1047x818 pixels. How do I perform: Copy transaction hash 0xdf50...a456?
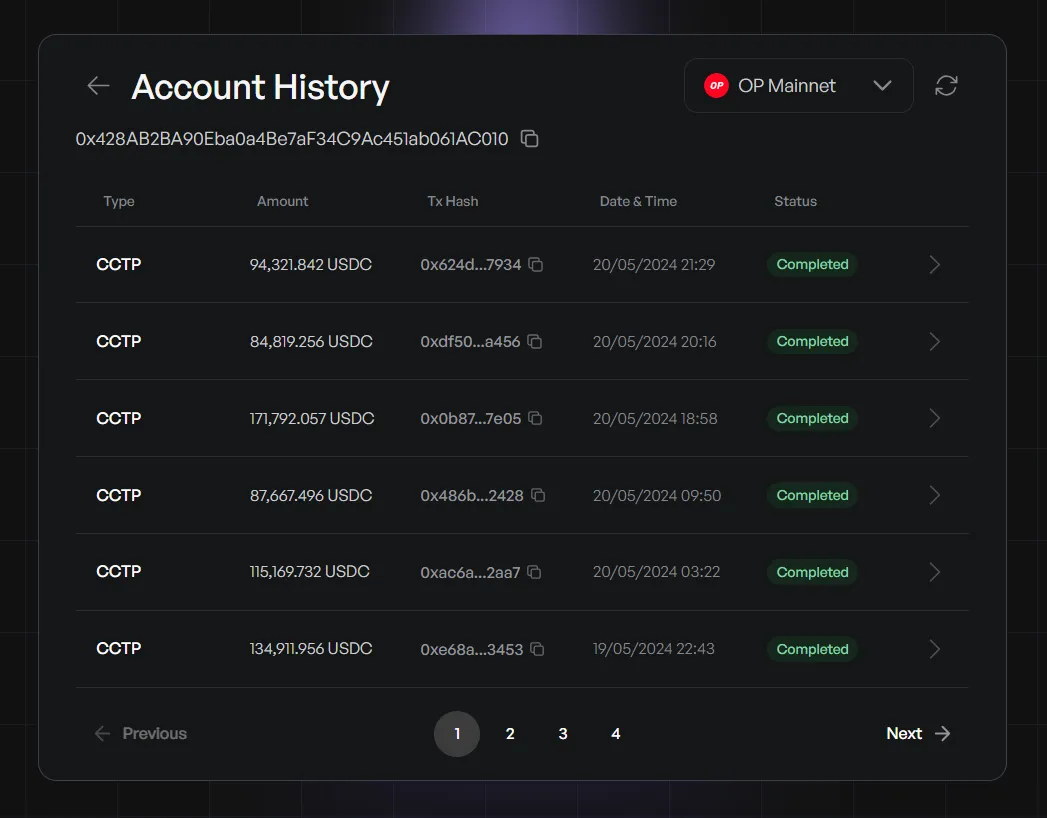tap(536, 341)
